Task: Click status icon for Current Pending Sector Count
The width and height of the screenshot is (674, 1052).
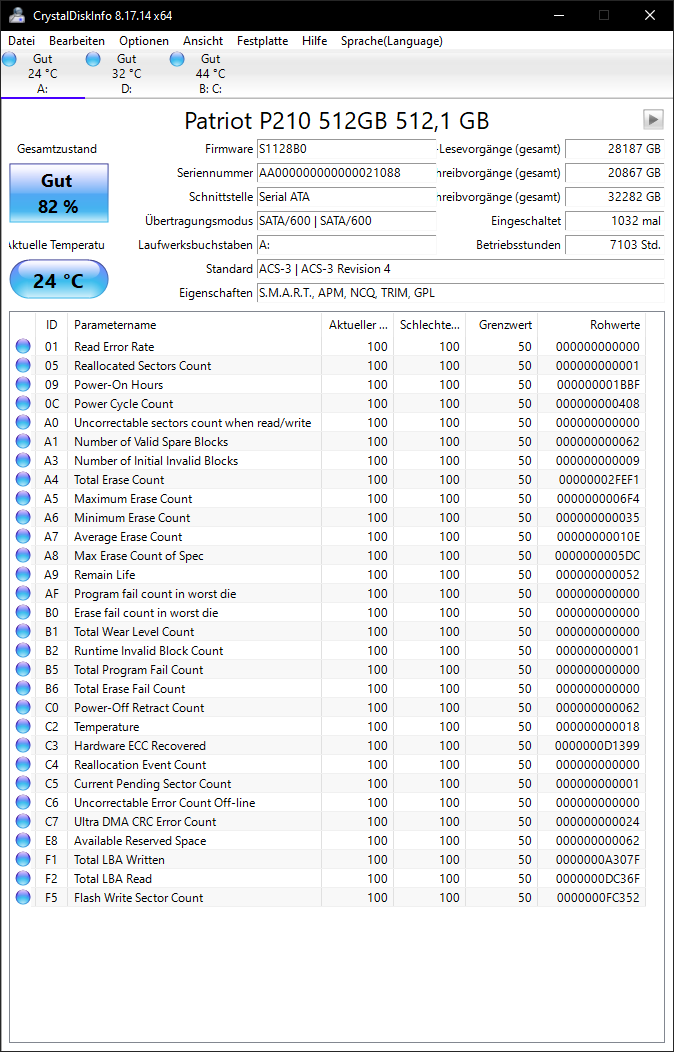Action: [23, 784]
